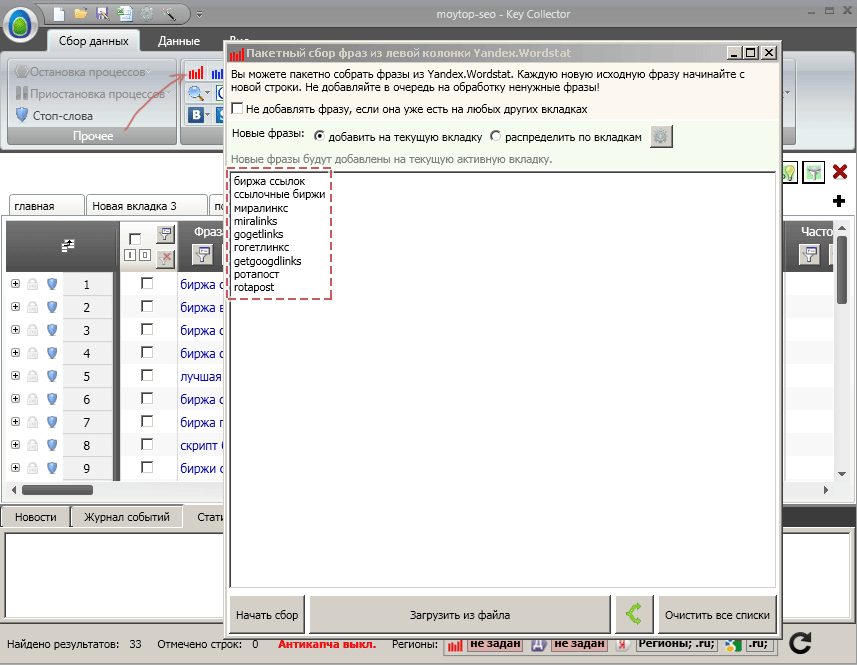Save project using the floppy disk icon
This screenshot has width=857, height=665.
click(x=102, y=14)
